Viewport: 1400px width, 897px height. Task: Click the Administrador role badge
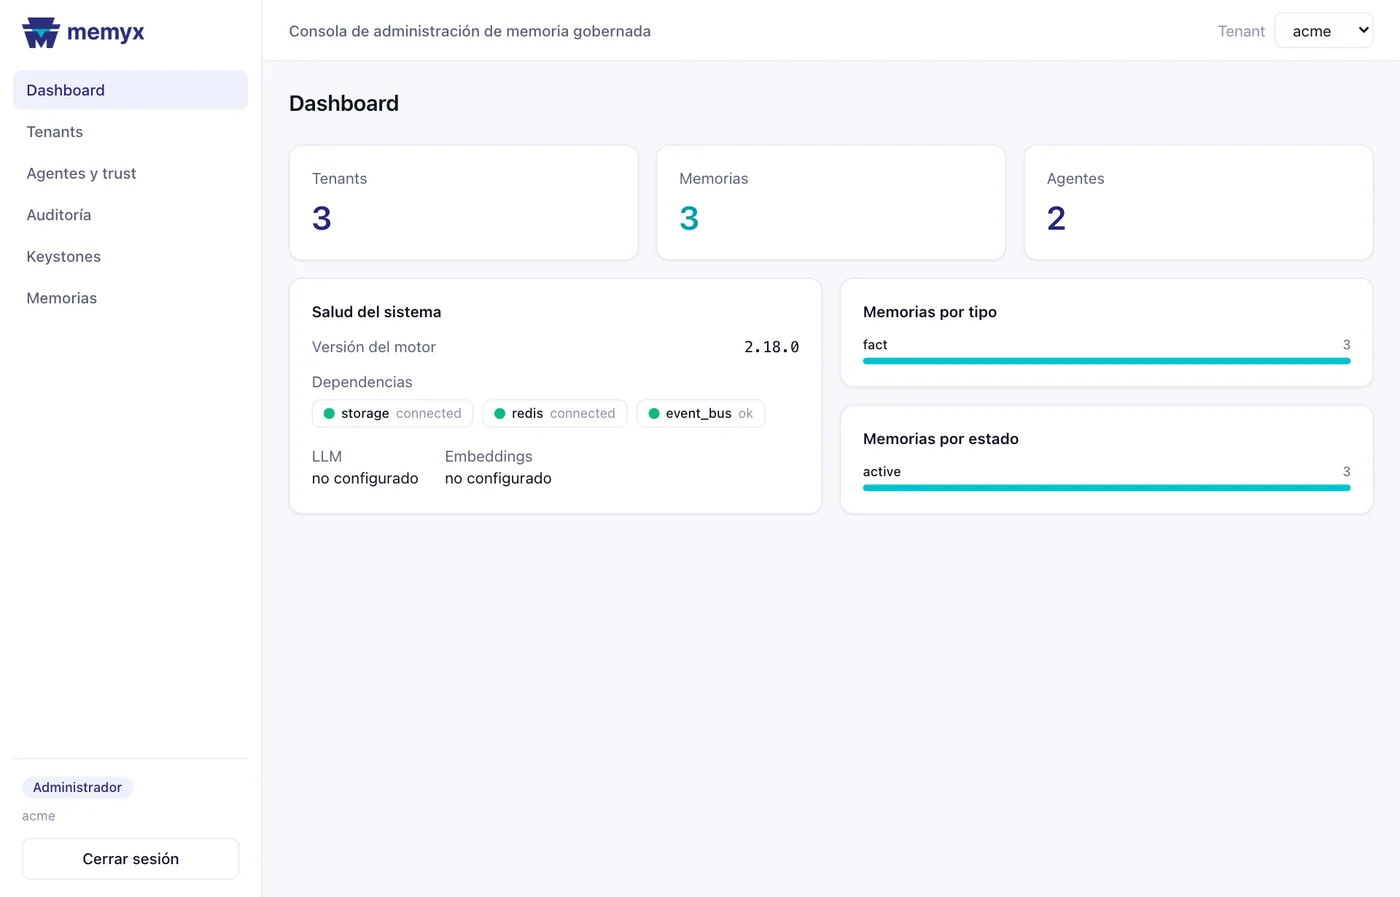77,787
